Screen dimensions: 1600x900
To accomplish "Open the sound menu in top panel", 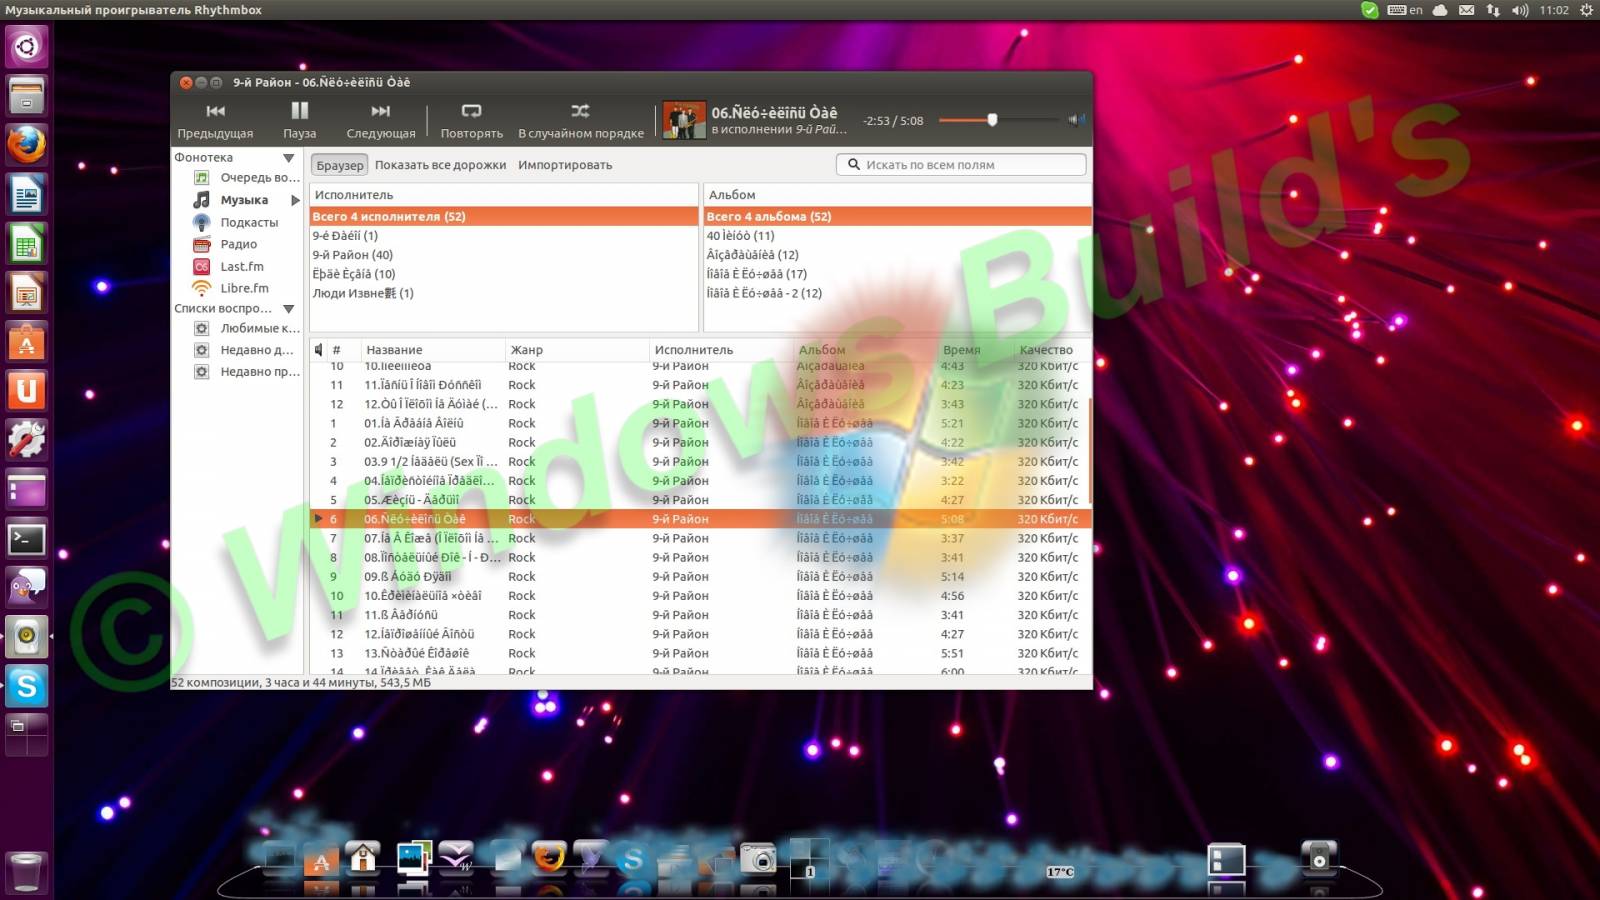I will (x=1520, y=10).
